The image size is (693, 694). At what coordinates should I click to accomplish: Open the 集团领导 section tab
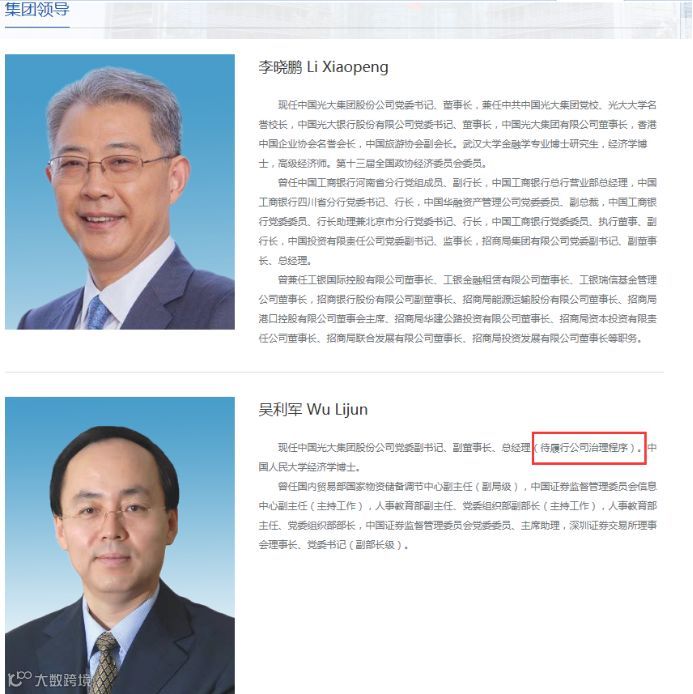37,10
